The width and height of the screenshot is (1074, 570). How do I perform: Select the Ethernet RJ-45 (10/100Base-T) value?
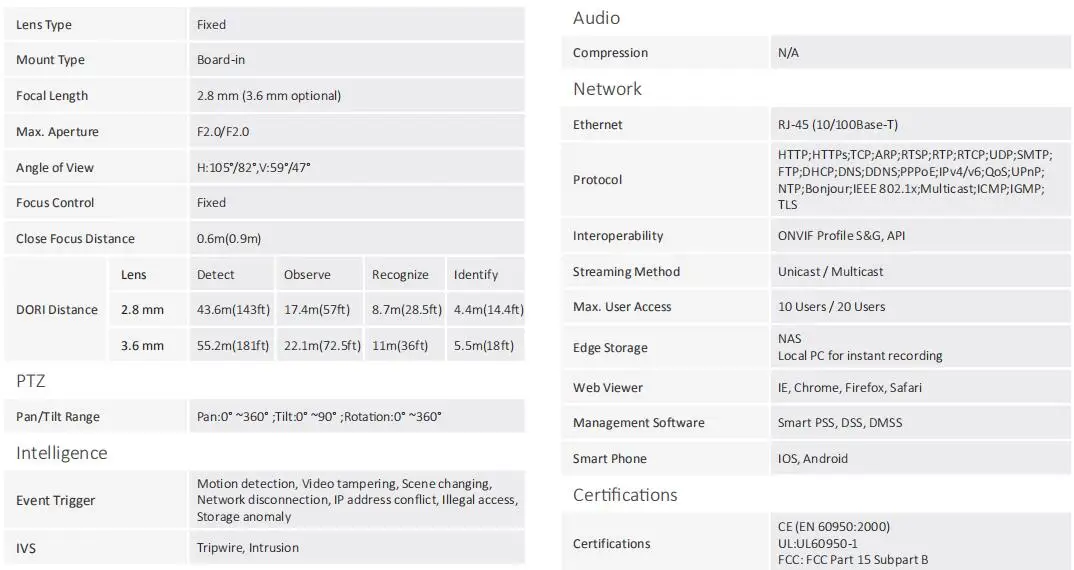838,125
